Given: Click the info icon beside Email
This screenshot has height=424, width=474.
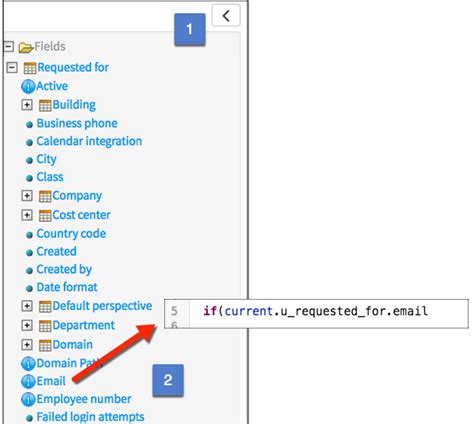Looking at the screenshot, I should pyautogui.click(x=28, y=381).
